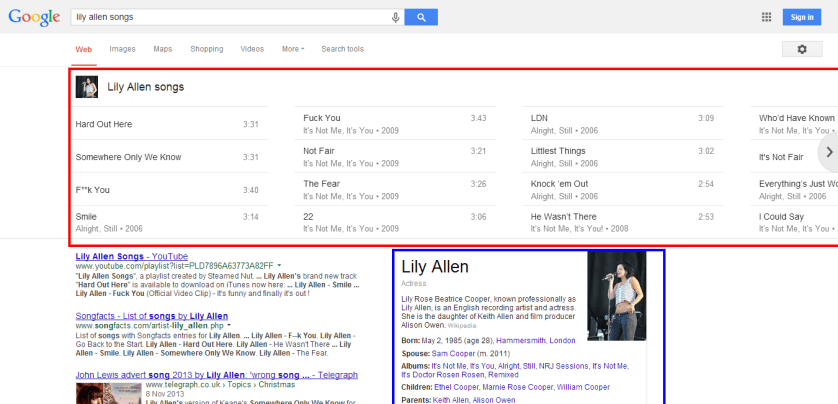This screenshot has width=838, height=404.
Task: Expand dropdown arrow next to songfacts.com URL
Action: 229,325
